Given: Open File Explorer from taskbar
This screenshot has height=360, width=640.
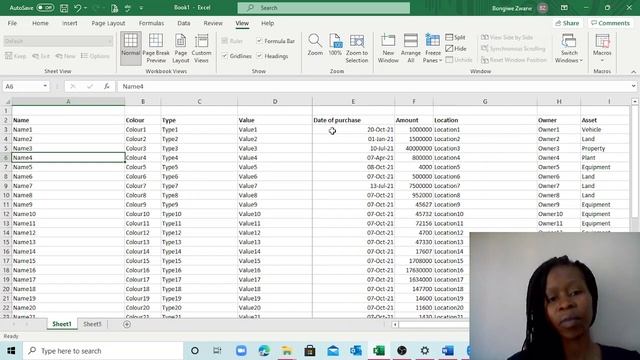Looking at the screenshot, I should pyautogui.click(x=287, y=351).
